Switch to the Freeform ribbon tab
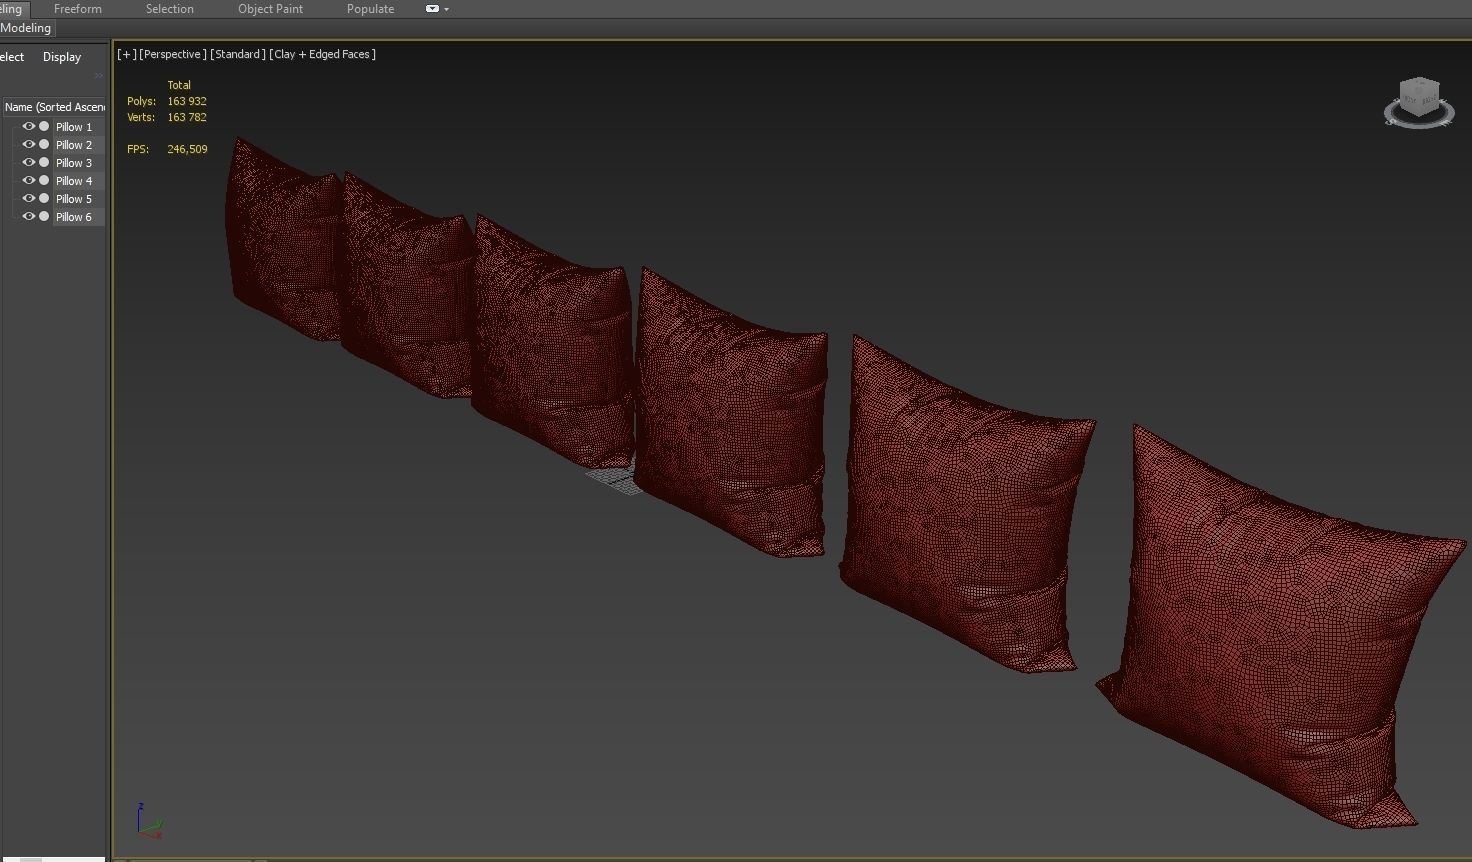This screenshot has width=1472, height=862. pos(78,9)
